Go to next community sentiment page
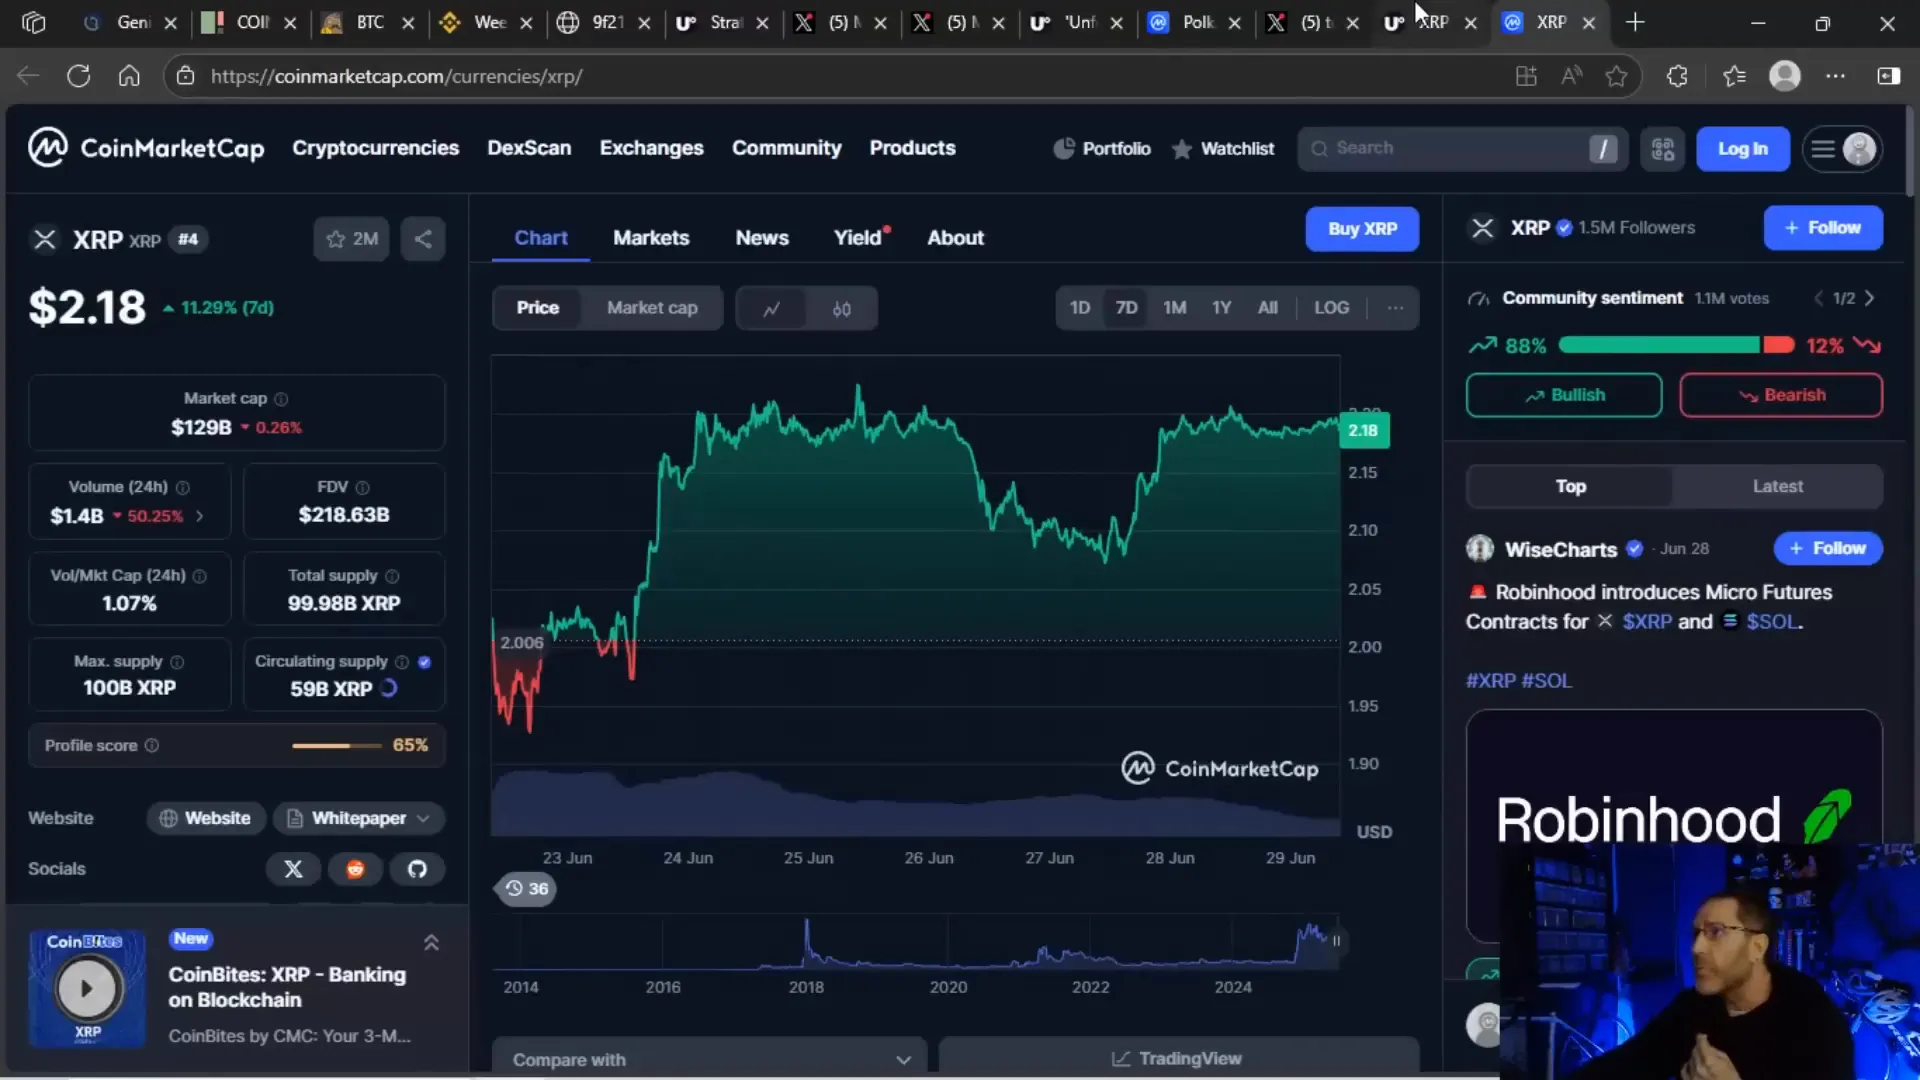 [x=1869, y=298]
